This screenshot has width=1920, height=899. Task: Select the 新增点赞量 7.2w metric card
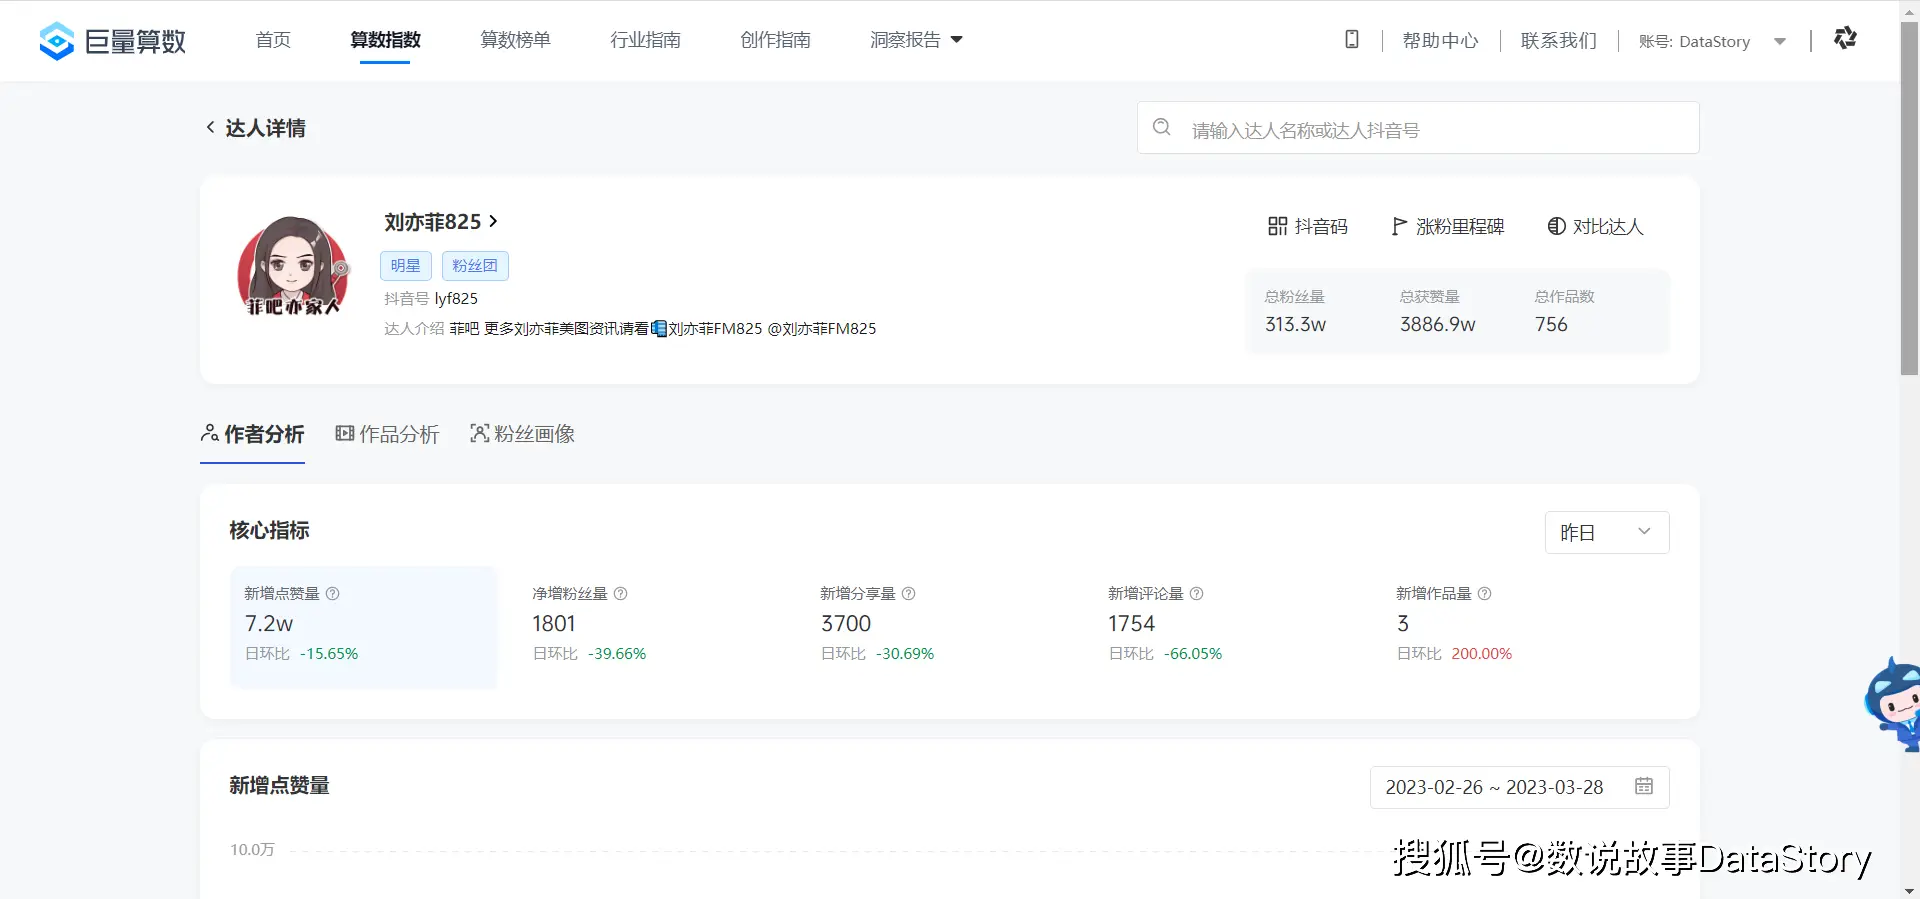pos(363,626)
